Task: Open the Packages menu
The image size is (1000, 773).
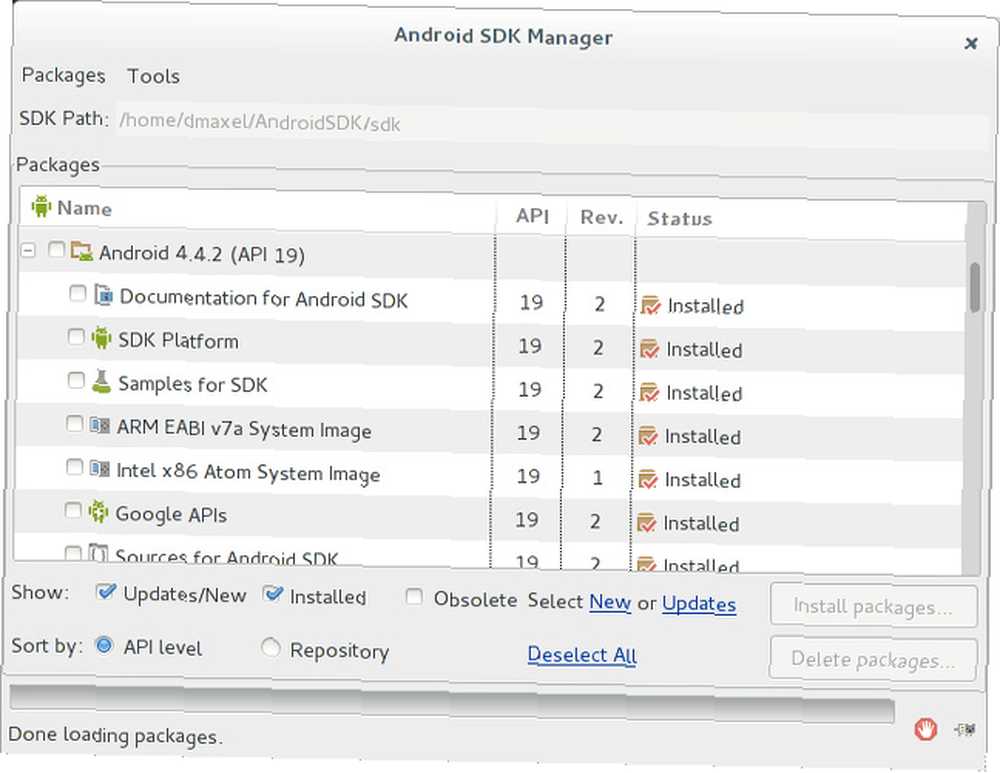Action: tap(63, 75)
